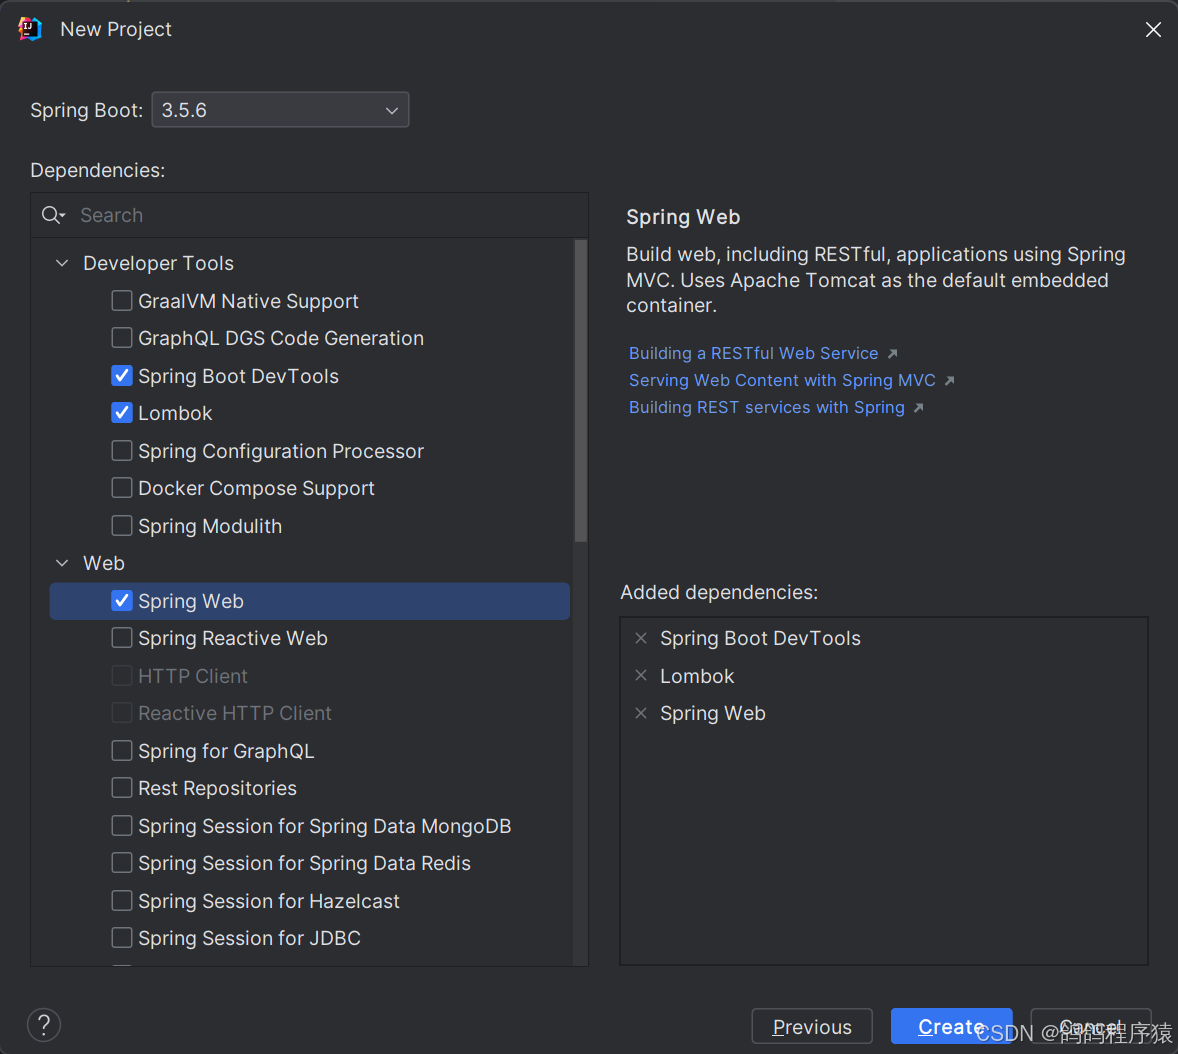Click the Create button
The height and width of the screenshot is (1054, 1178).
951,1026
